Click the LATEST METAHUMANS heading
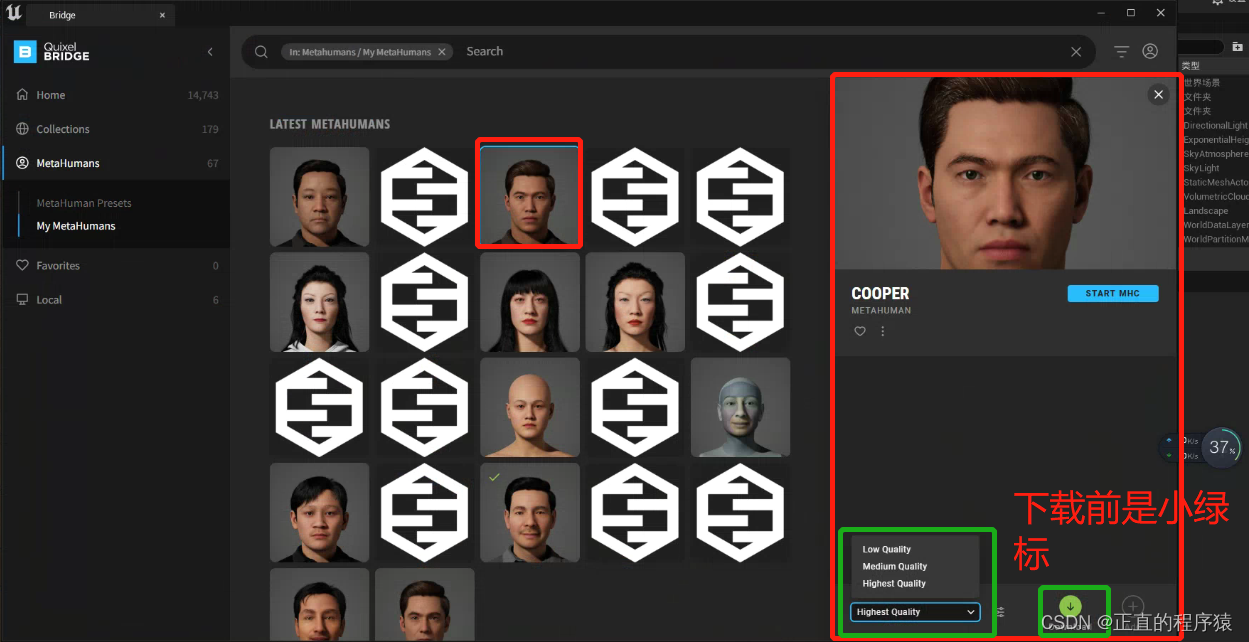This screenshot has width=1249, height=642. pyautogui.click(x=330, y=124)
